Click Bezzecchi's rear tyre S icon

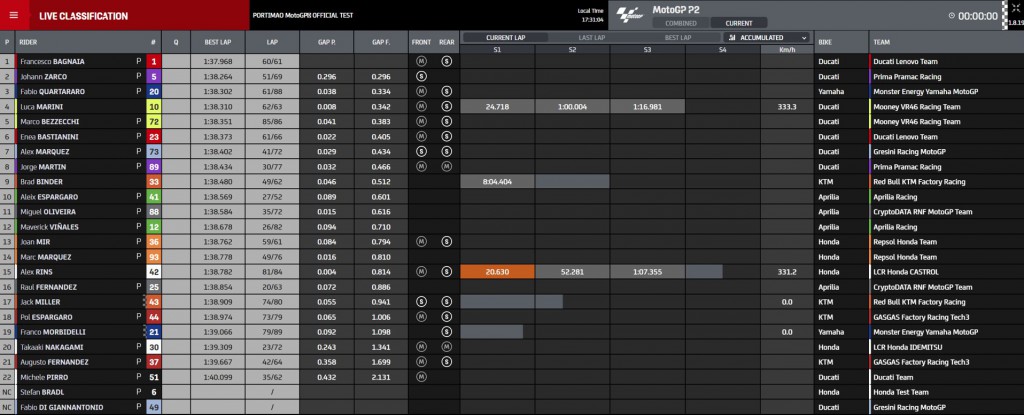pyautogui.click(x=447, y=122)
